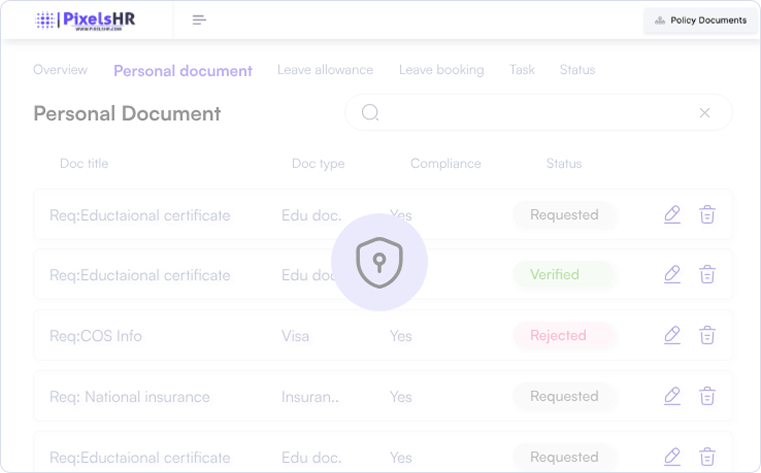Delete the National insurance document
Viewport: 761px width, 473px height.
[707, 396]
